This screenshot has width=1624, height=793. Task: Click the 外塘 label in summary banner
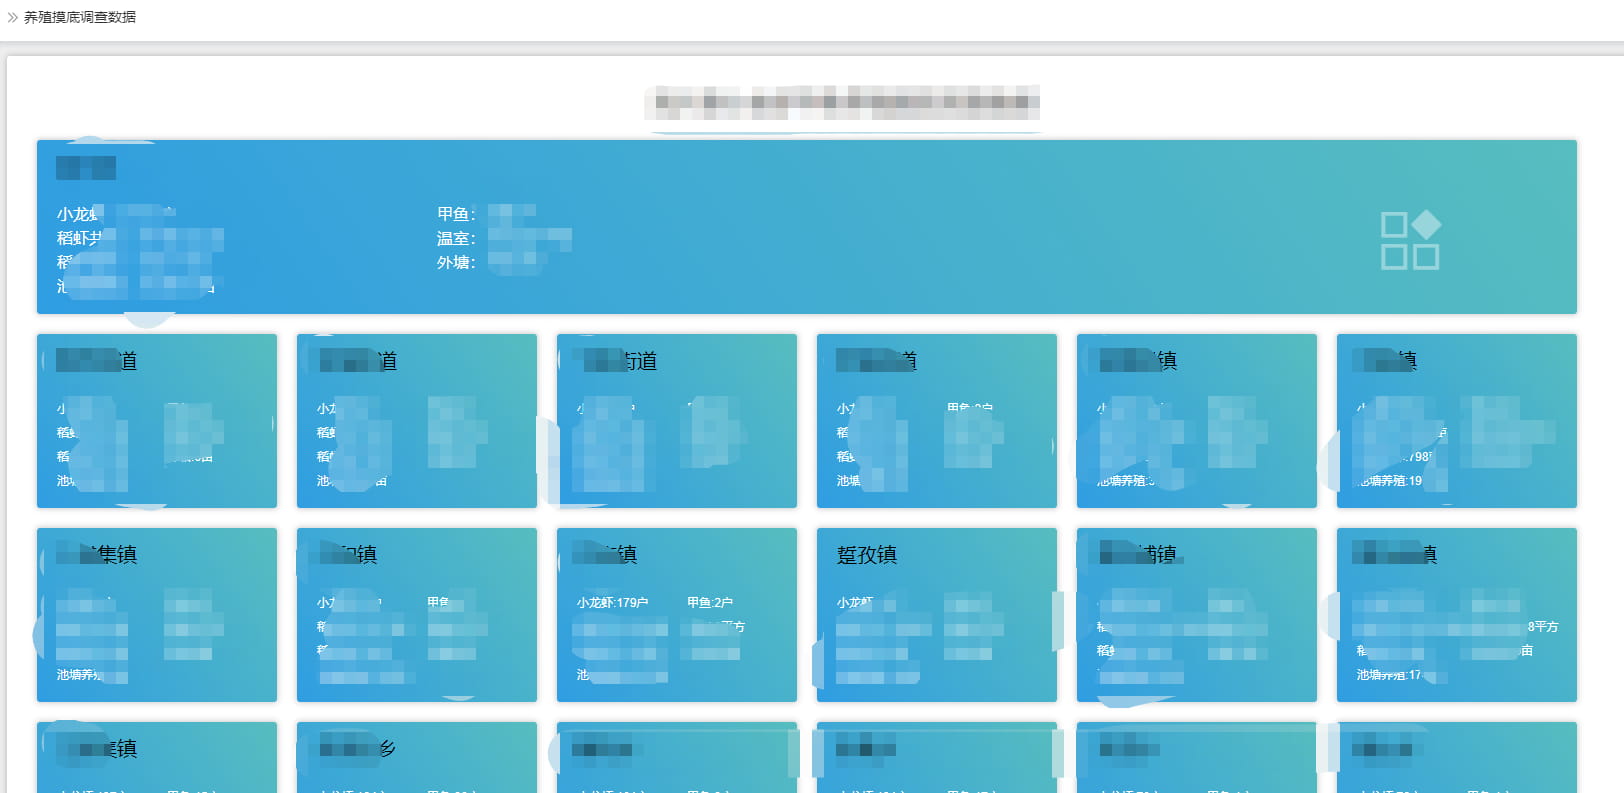(x=455, y=262)
